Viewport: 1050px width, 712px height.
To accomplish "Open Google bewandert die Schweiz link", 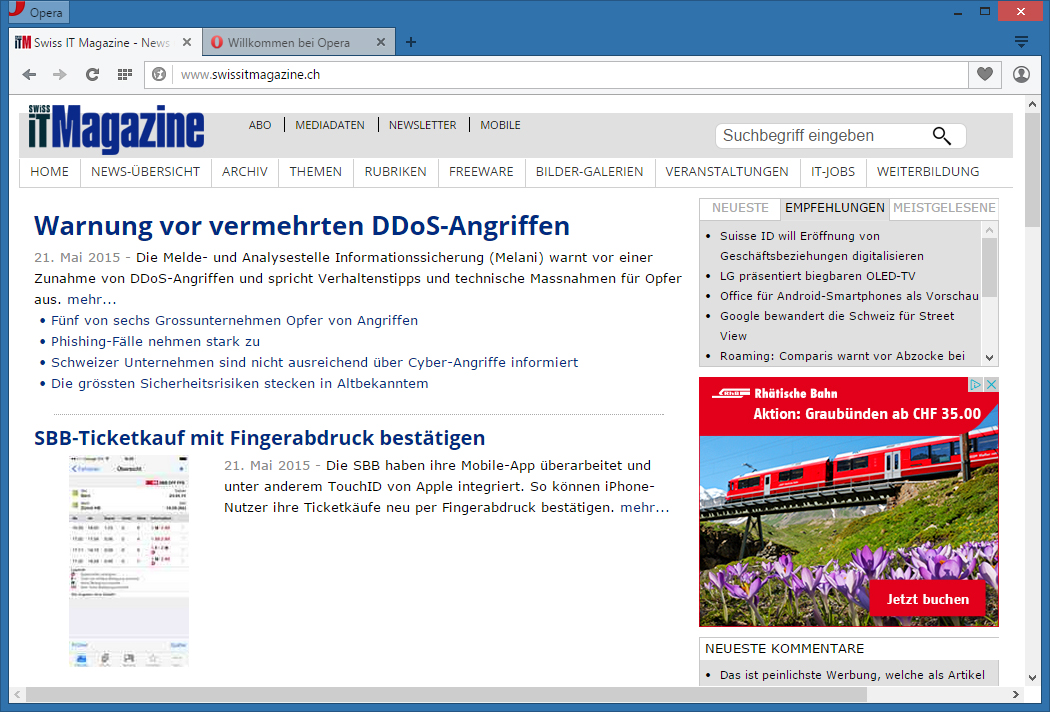I will tap(837, 326).
